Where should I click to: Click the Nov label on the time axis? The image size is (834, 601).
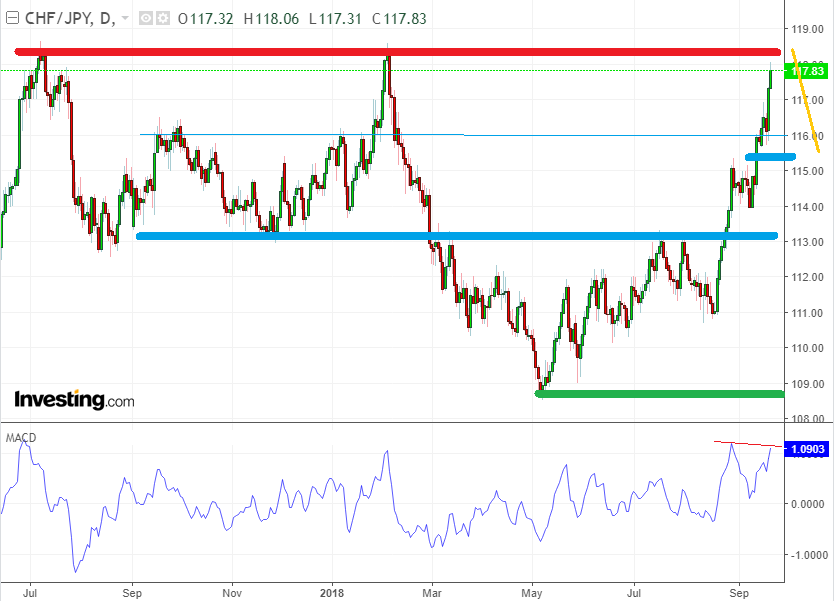pyautogui.click(x=231, y=593)
